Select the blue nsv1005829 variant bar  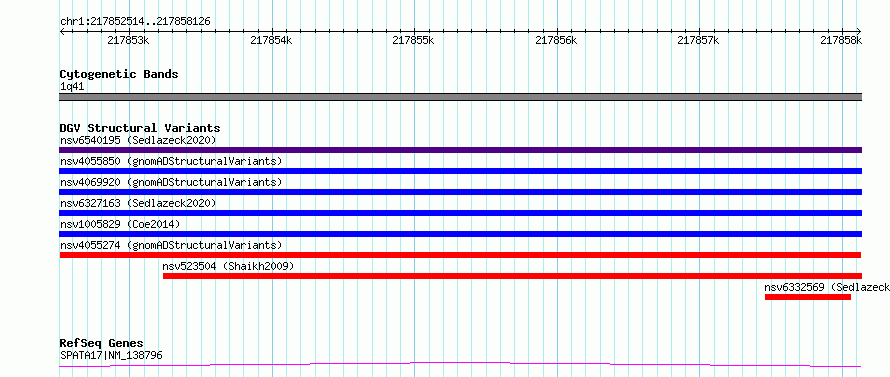[460, 234]
